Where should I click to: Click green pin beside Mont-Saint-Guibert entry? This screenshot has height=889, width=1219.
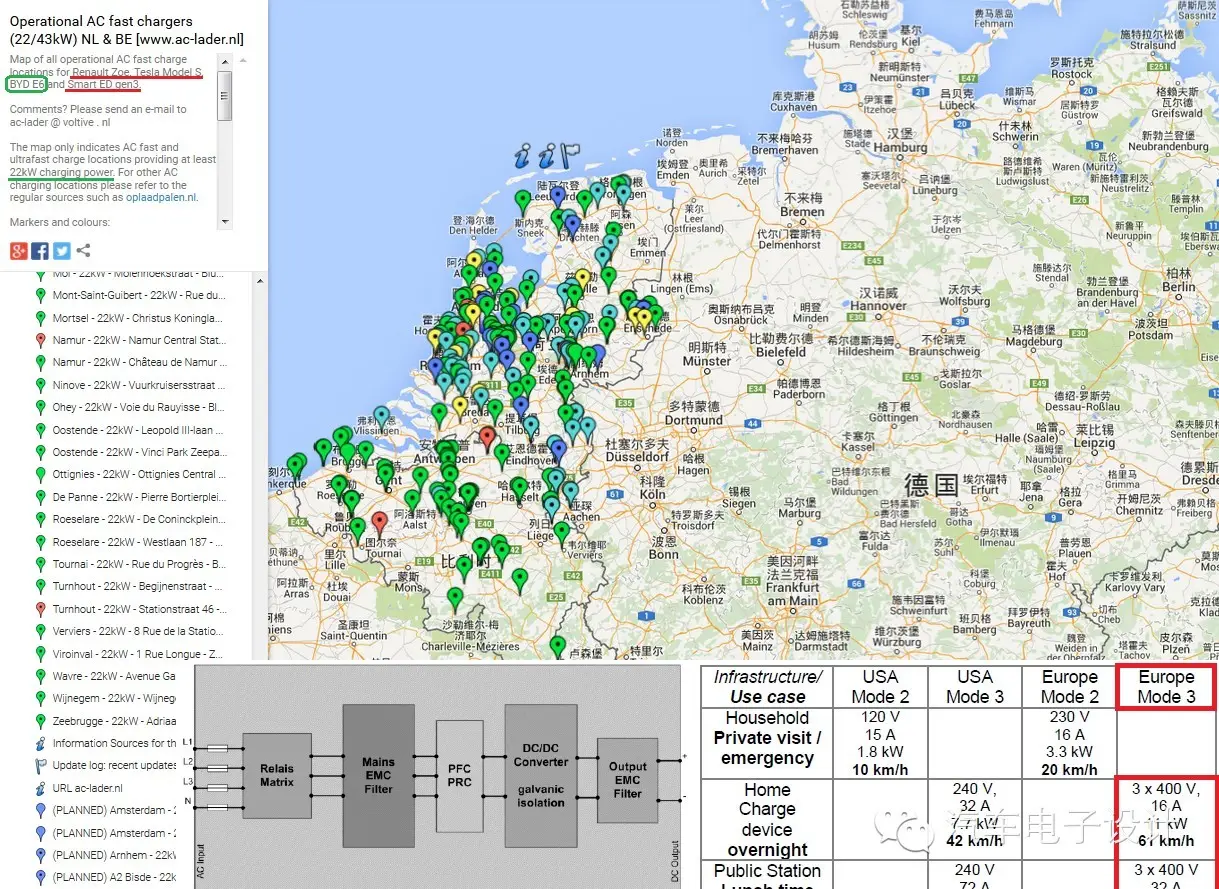(x=40, y=296)
